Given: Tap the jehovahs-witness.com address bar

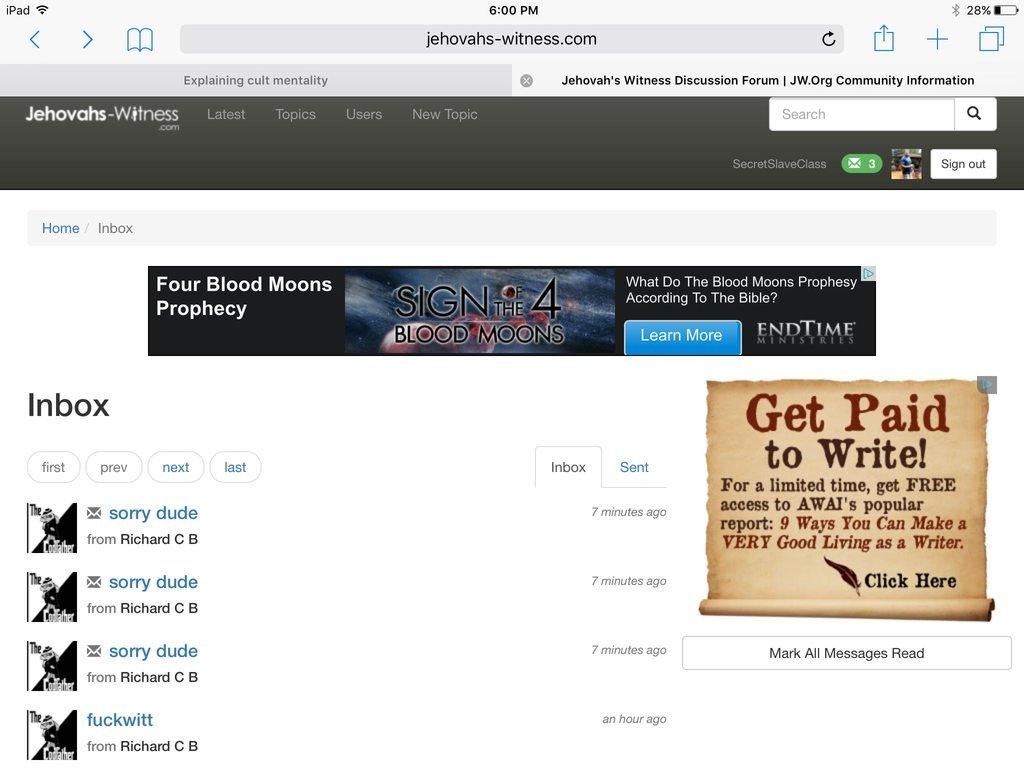Looking at the screenshot, I should (x=511, y=39).
